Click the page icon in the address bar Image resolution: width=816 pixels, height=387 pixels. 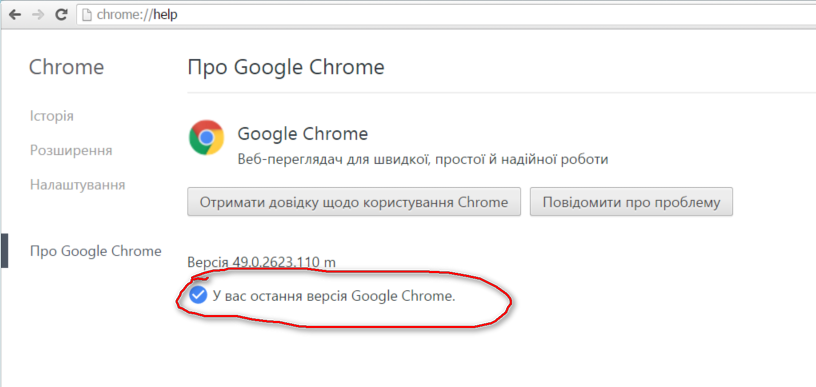(x=87, y=15)
